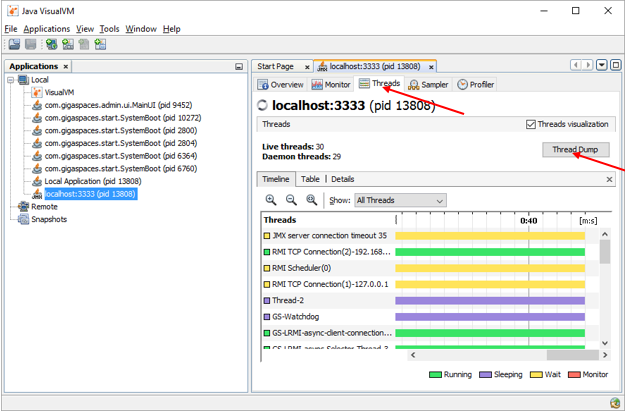Switch to the Sampler tab

[x=428, y=85]
